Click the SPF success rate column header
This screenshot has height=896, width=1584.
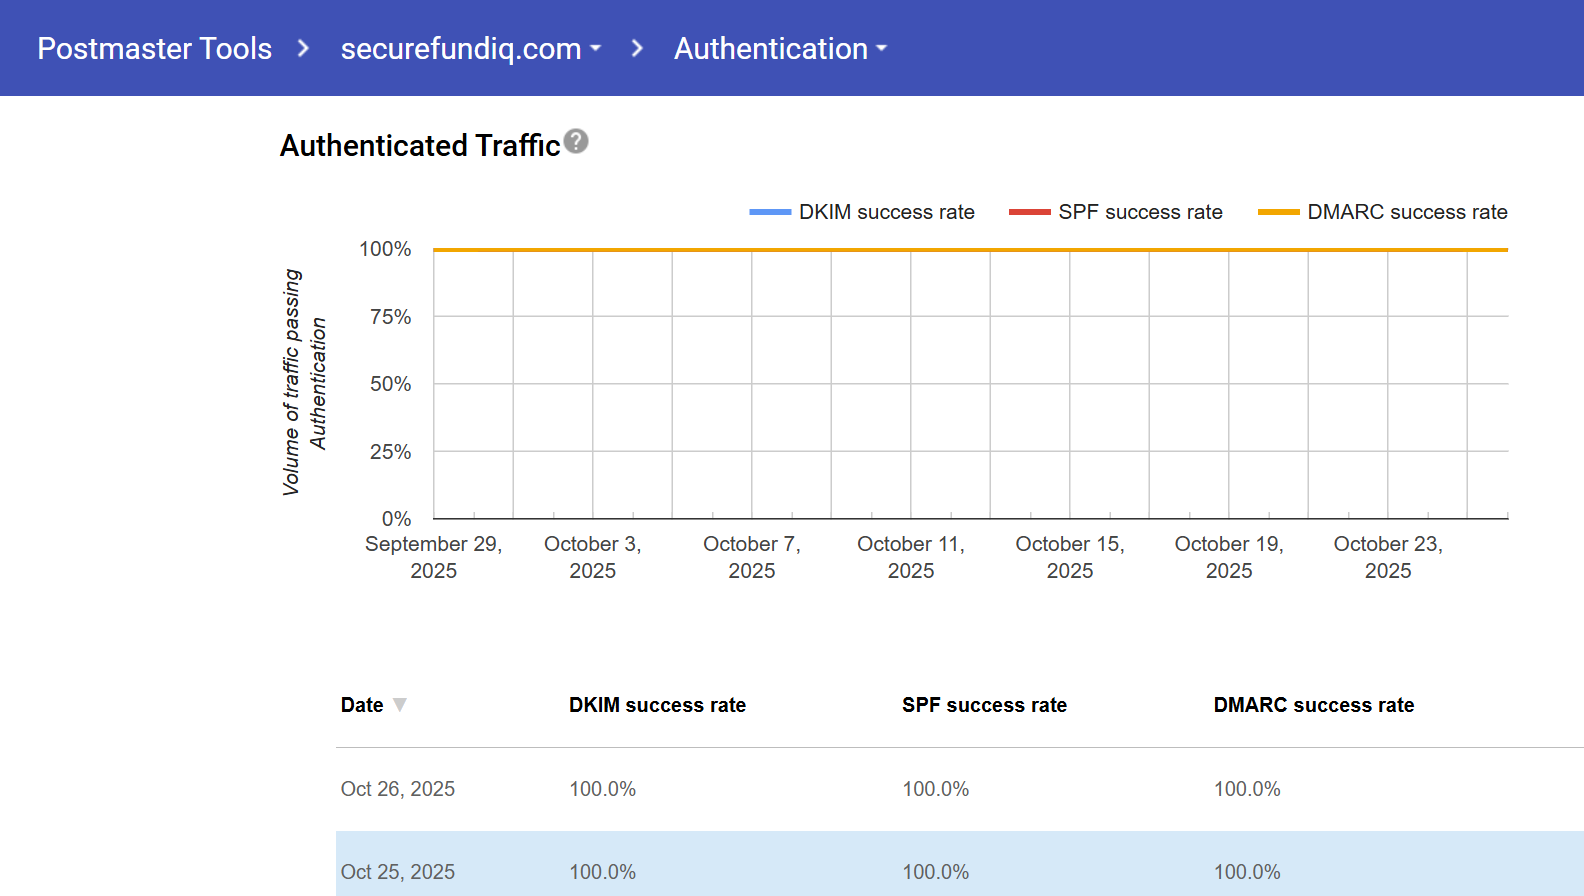(984, 705)
